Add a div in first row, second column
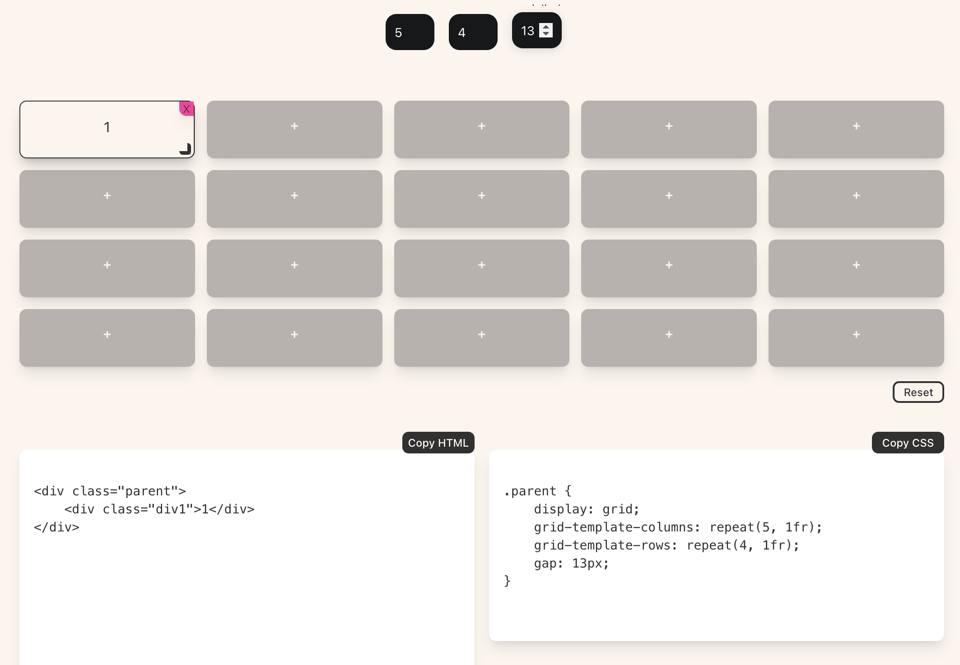The height and width of the screenshot is (665, 960). tap(294, 128)
